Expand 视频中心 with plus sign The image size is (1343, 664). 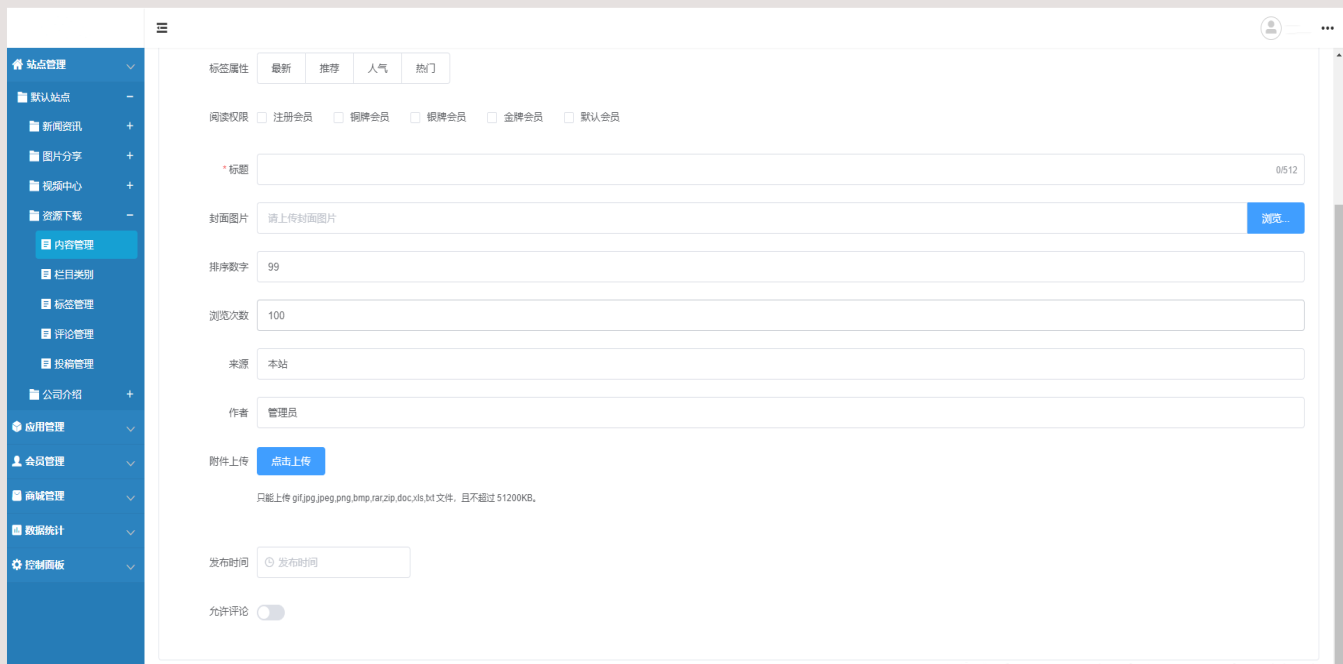(130, 186)
